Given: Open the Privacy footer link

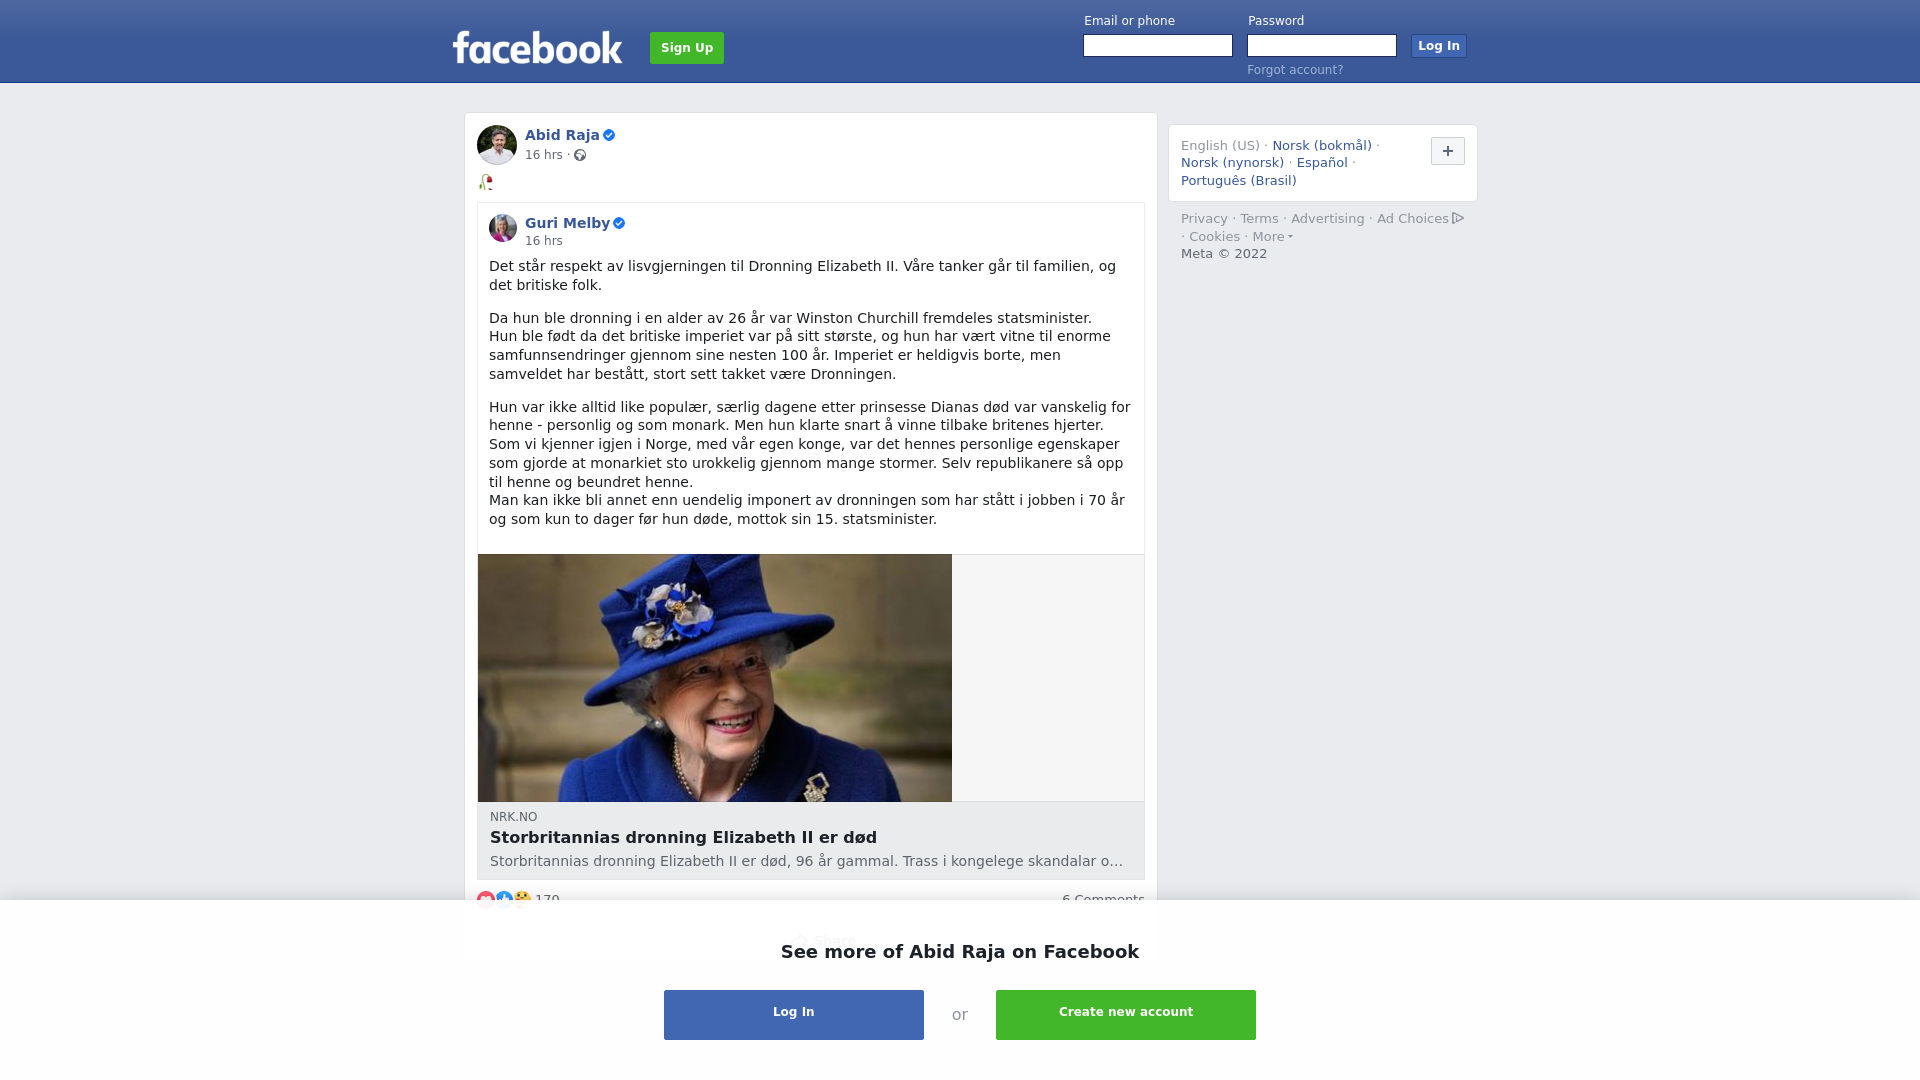Looking at the screenshot, I should [x=1204, y=219].
